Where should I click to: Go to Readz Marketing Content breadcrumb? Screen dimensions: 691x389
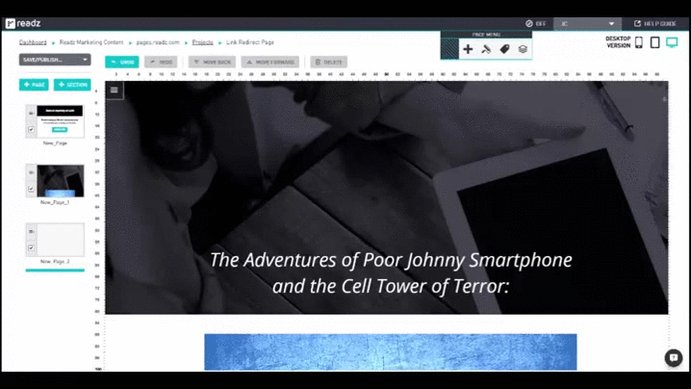pyautogui.click(x=91, y=42)
